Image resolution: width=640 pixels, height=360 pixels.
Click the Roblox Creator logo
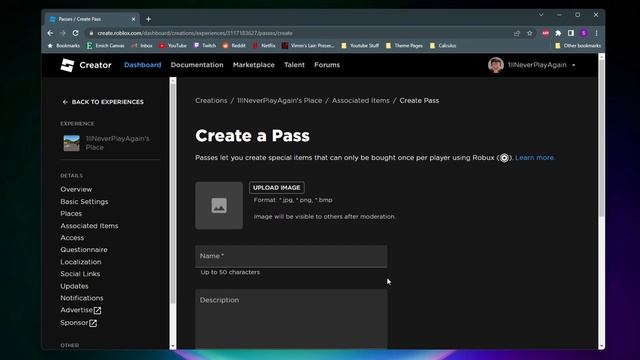tap(86, 65)
